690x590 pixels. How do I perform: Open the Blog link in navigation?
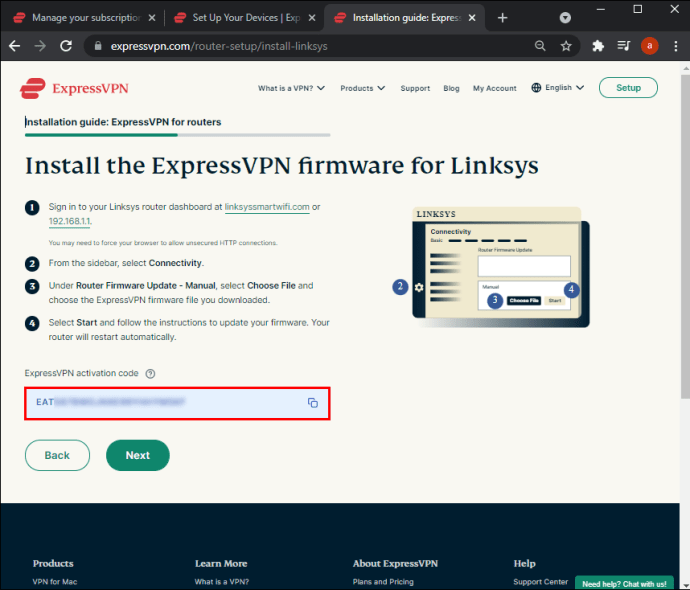pos(451,88)
